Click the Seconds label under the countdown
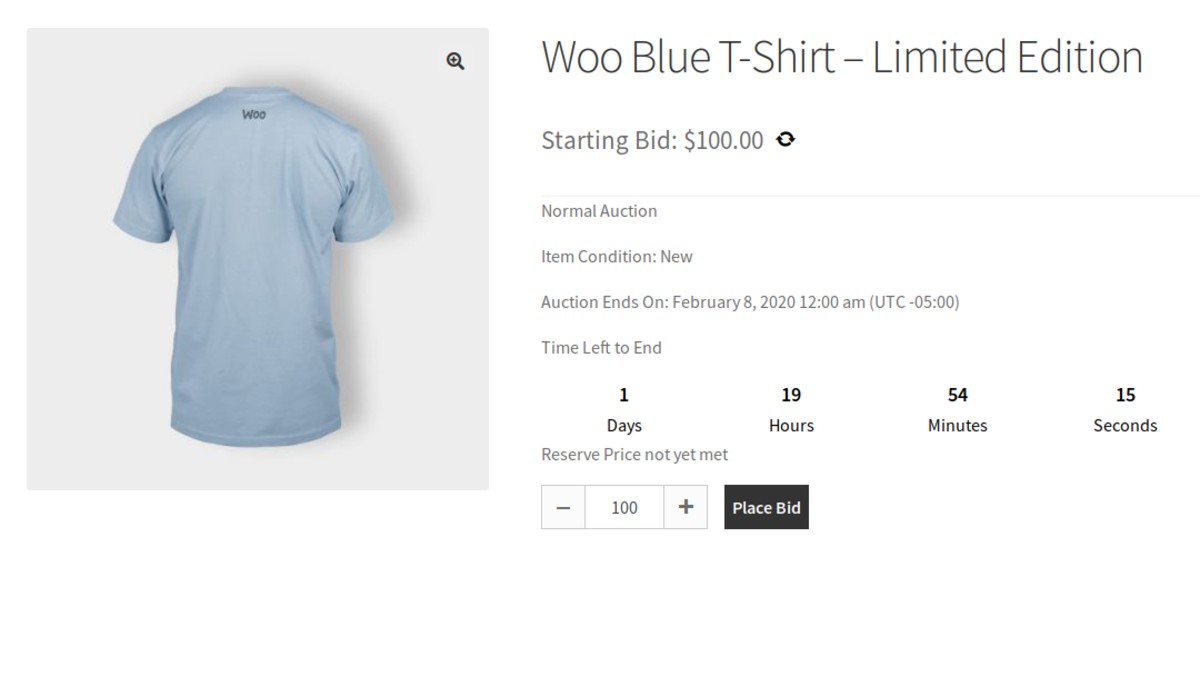This screenshot has width=1200, height=676. pyautogui.click(x=1125, y=426)
